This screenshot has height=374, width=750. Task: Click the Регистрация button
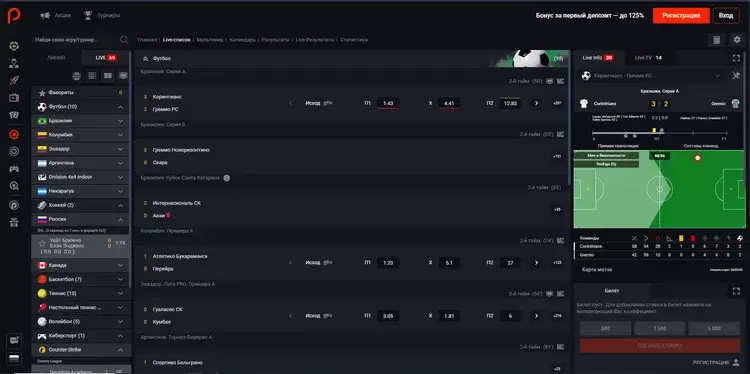tap(681, 15)
